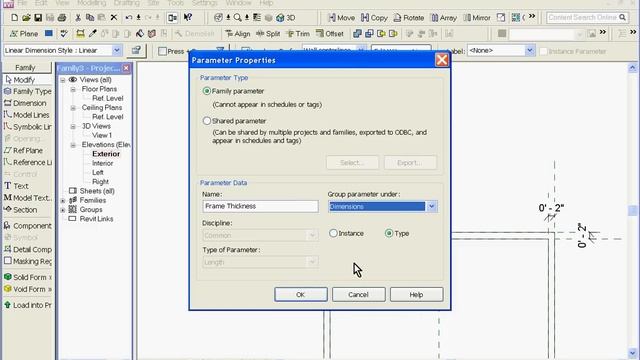This screenshot has width=640, height=360.
Task: Select the Copy tool in edit toolbar
Action: pos(374,18)
